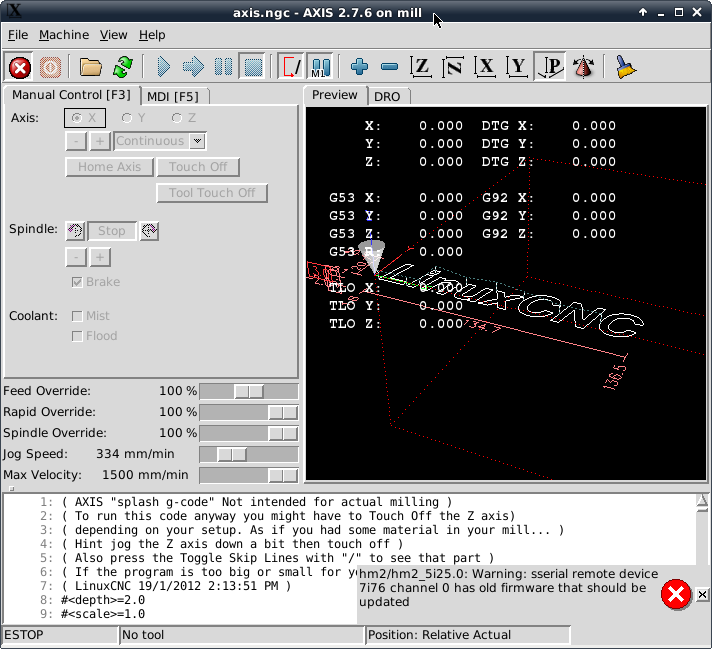Open the File menu

[x=18, y=35]
